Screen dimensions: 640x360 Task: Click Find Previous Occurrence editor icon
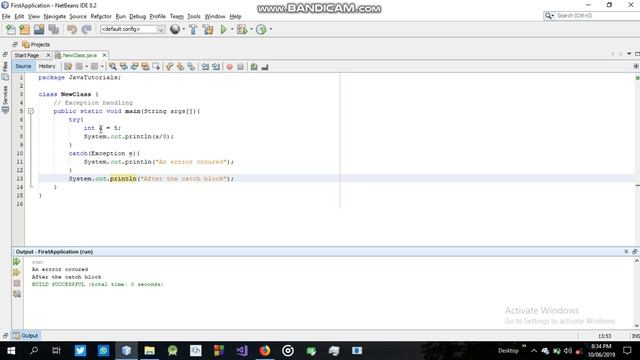(124, 67)
